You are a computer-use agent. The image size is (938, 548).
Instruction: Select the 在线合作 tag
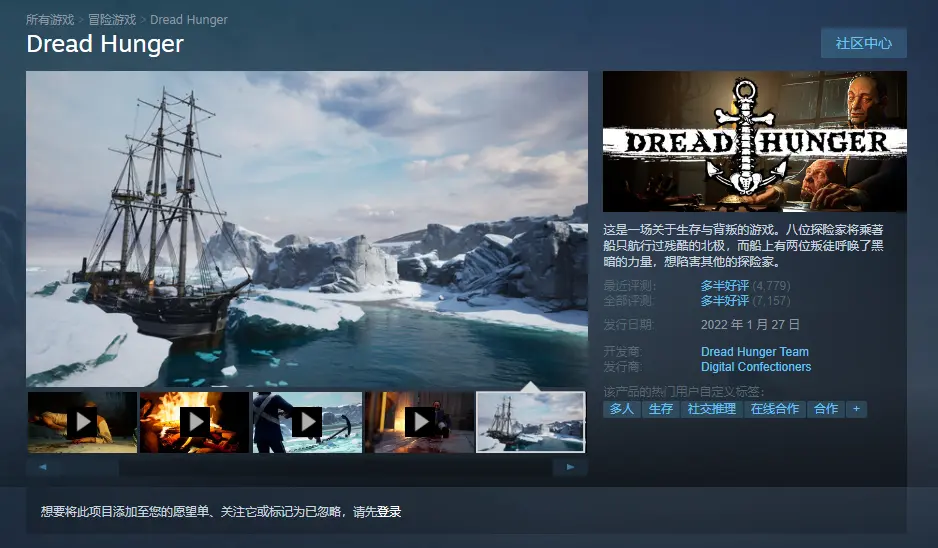(x=775, y=409)
